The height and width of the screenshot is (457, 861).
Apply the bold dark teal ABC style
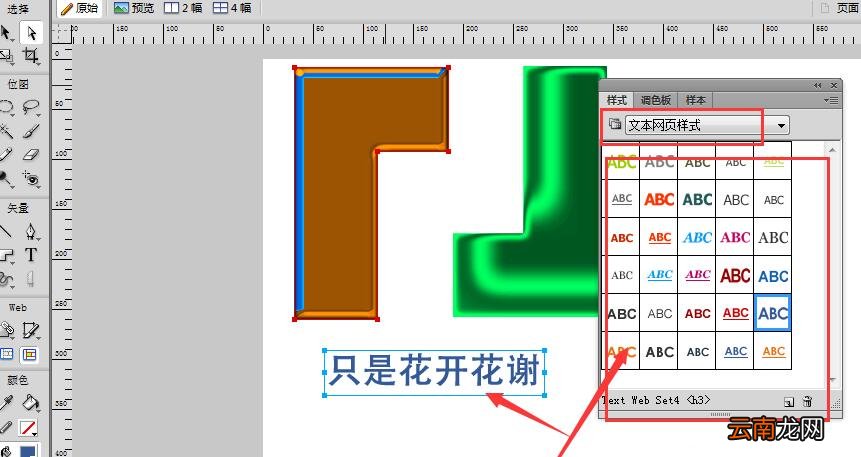coord(697,199)
